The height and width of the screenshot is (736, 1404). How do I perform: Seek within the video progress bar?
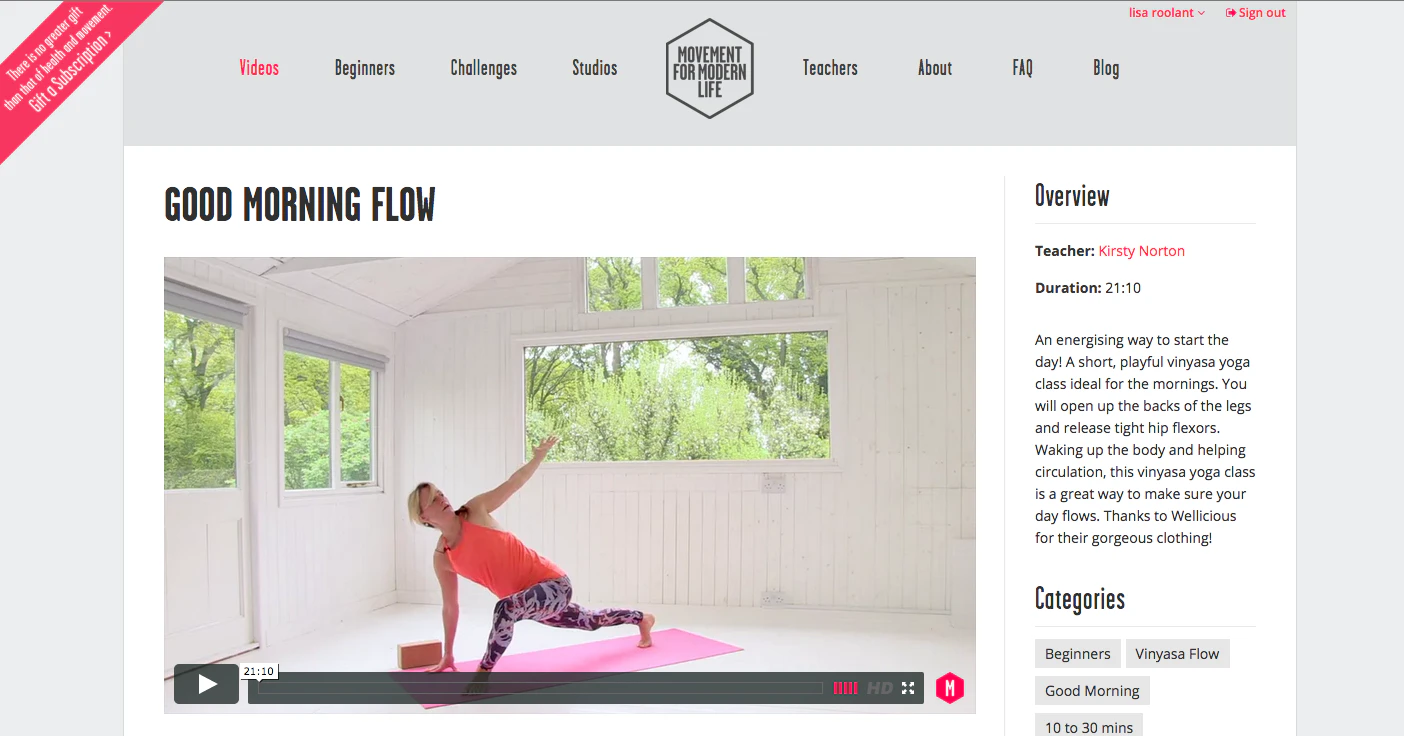point(540,688)
